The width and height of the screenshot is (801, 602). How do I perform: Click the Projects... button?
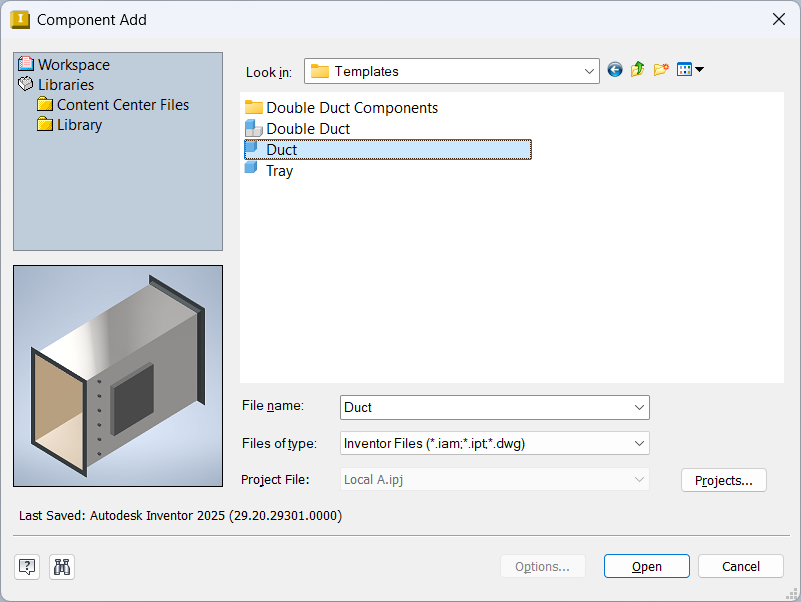pos(723,480)
